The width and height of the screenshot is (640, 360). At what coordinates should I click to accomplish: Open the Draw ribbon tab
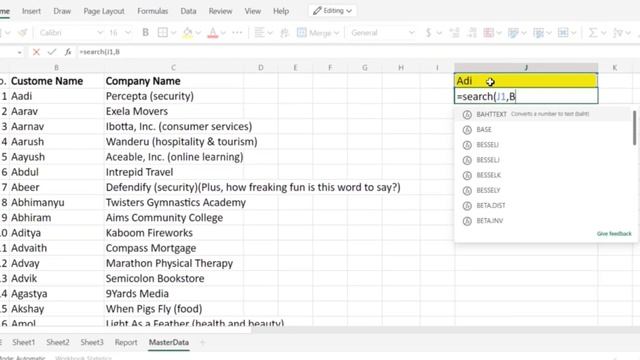pyautogui.click(x=62, y=11)
